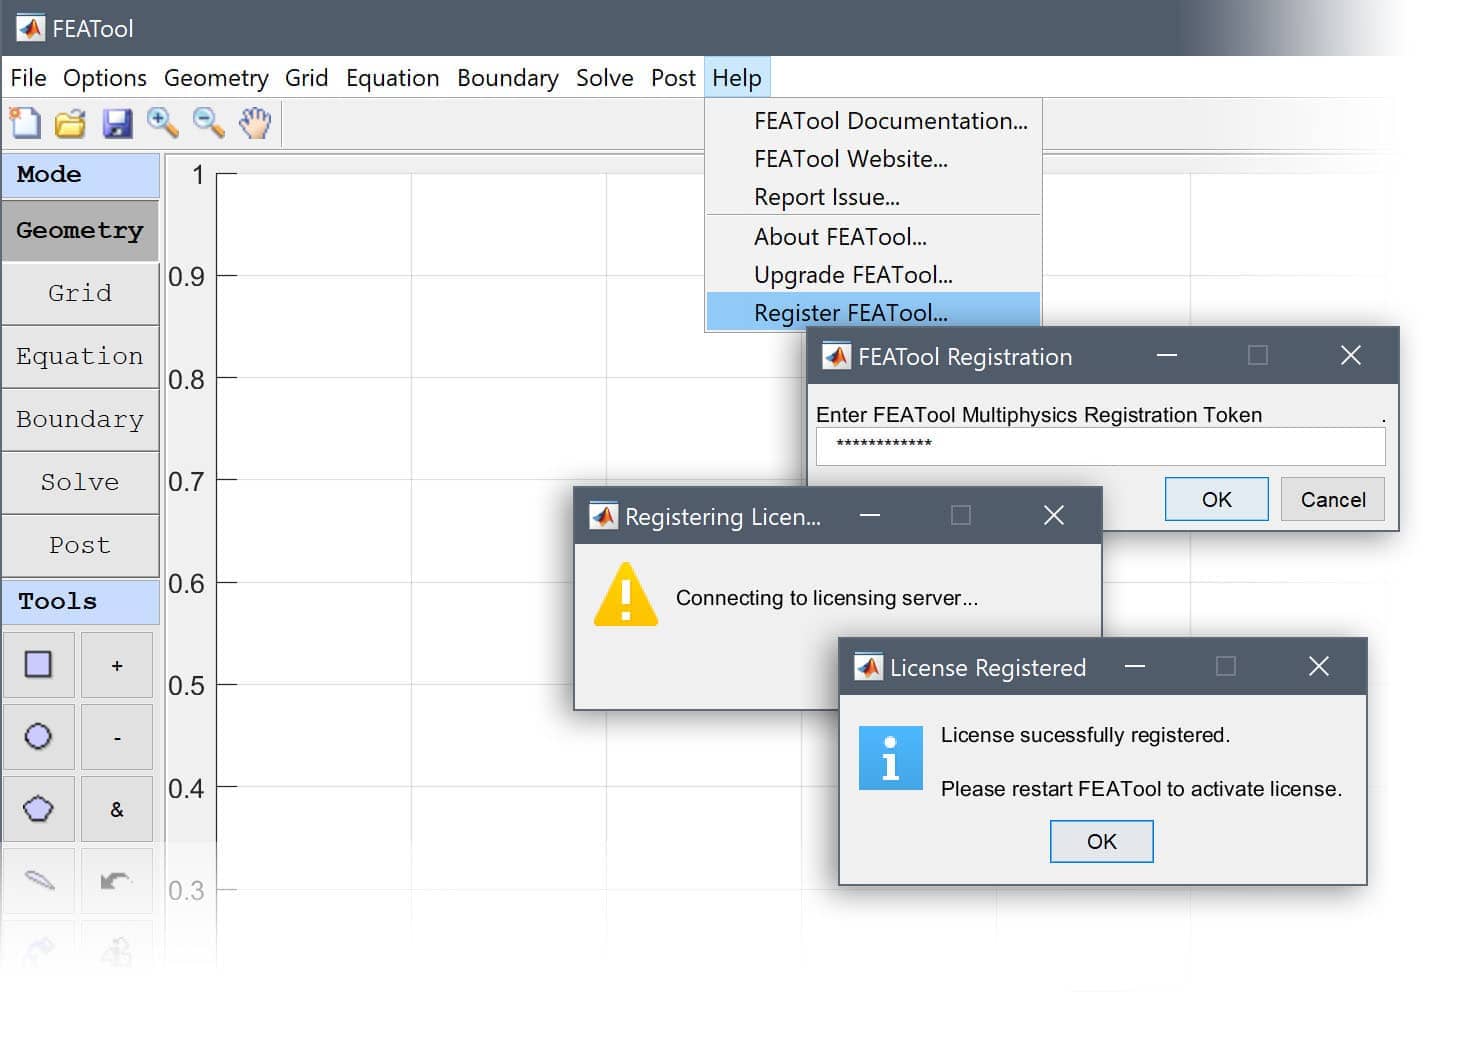Click the Open file folder icon
The width and height of the screenshot is (1483, 1041).
click(x=70, y=123)
